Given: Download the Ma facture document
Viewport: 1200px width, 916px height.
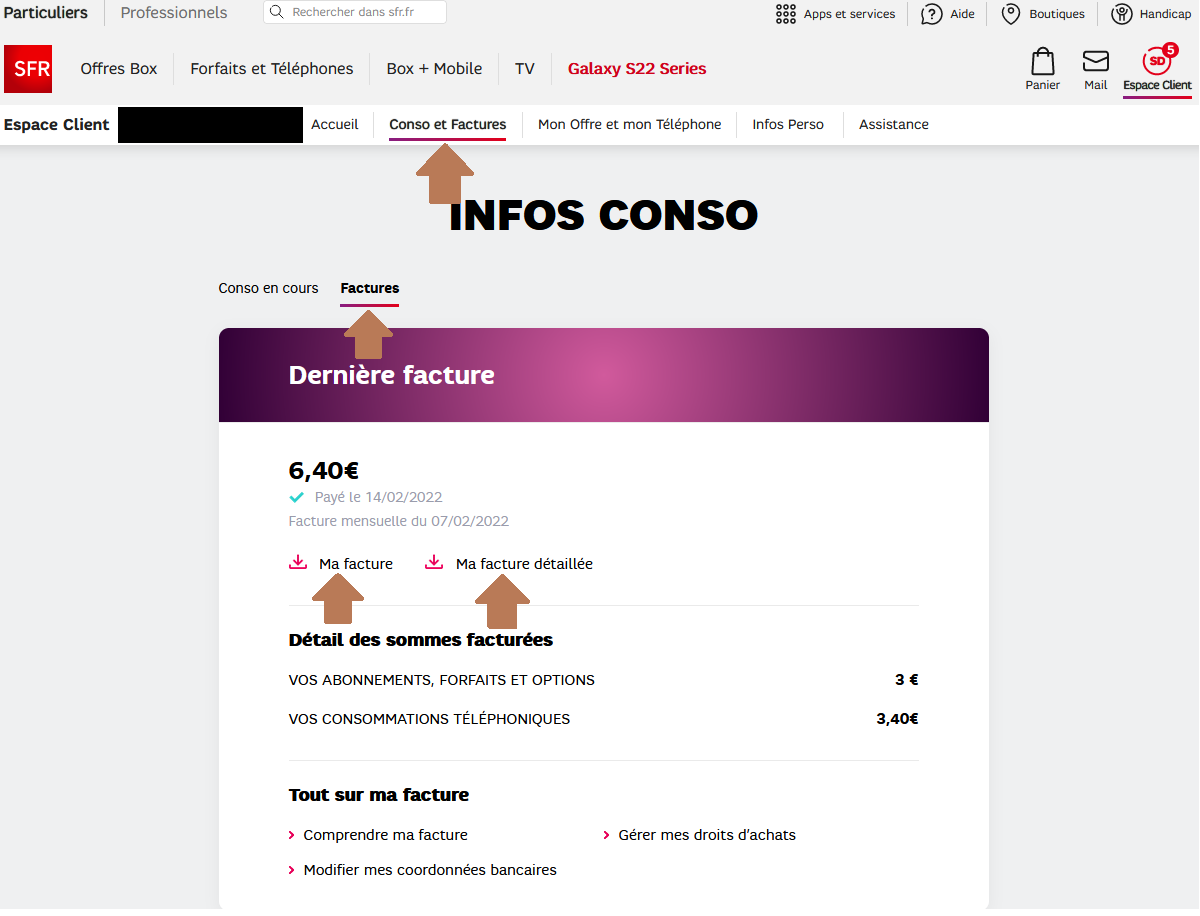Looking at the screenshot, I should (356, 564).
